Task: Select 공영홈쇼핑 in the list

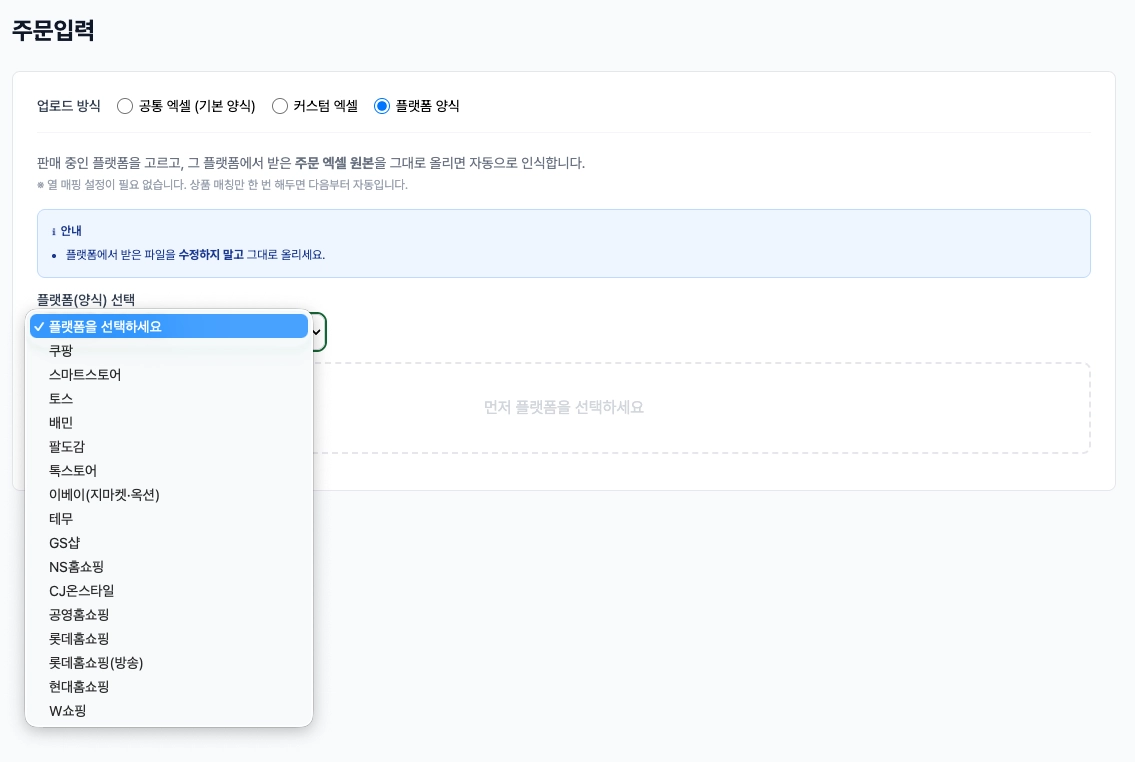Action: click(x=169, y=615)
